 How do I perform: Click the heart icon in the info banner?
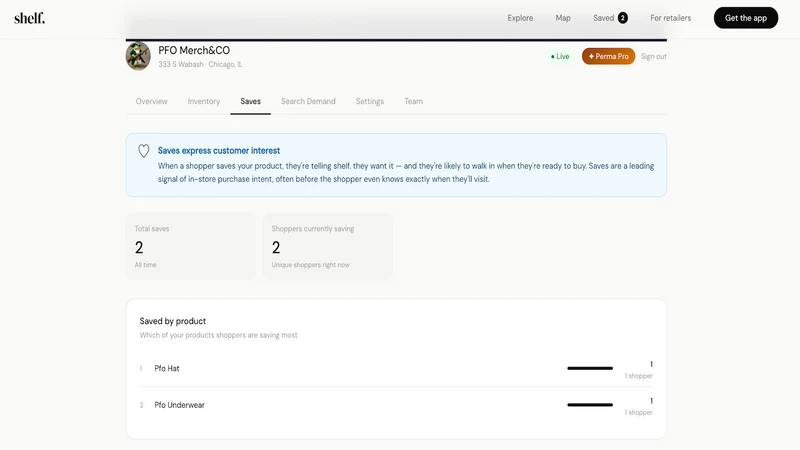pyautogui.click(x=144, y=151)
